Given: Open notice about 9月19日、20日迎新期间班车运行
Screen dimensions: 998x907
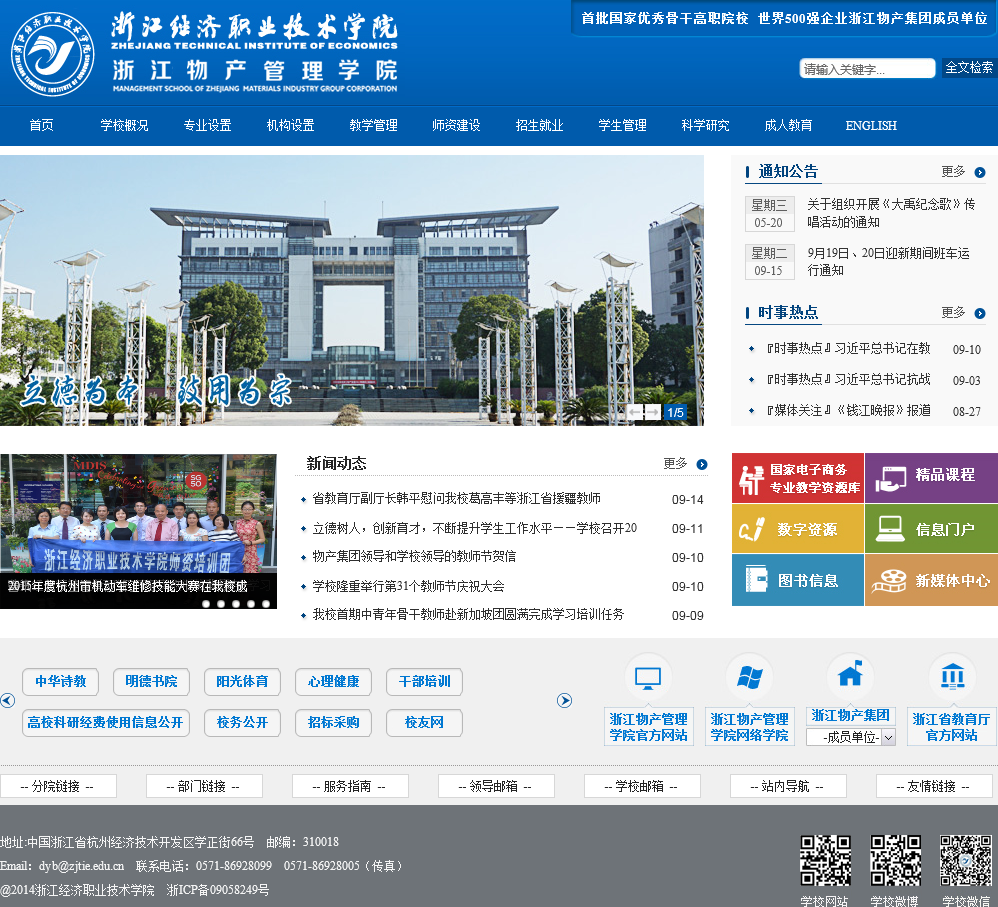Looking at the screenshot, I should [889, 262].
